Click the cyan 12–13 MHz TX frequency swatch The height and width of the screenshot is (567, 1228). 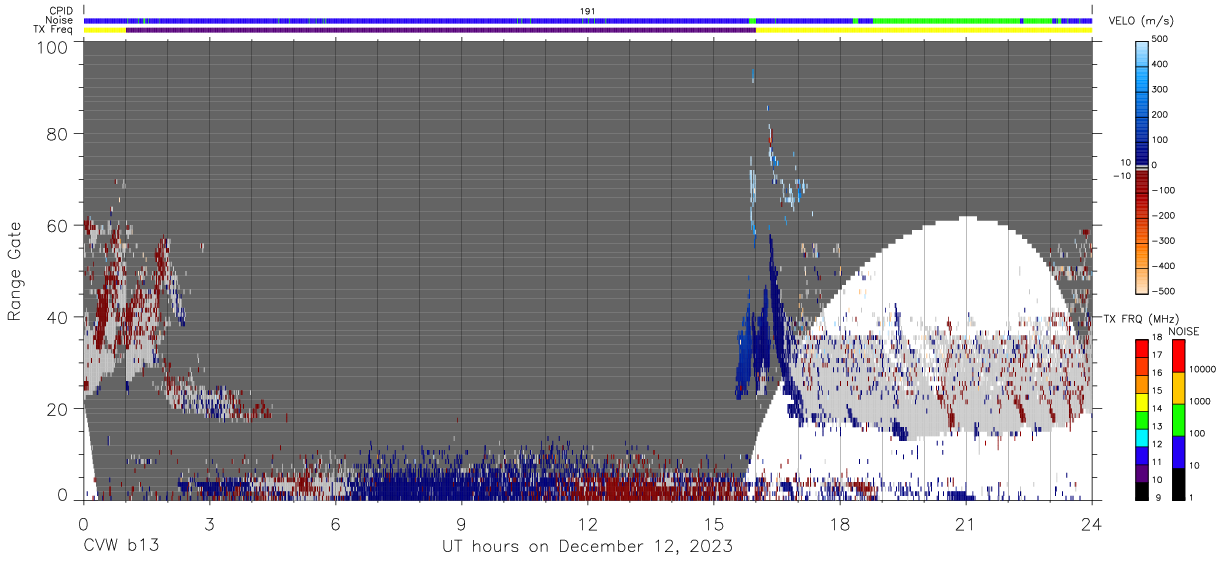(x=1141, y=438)
